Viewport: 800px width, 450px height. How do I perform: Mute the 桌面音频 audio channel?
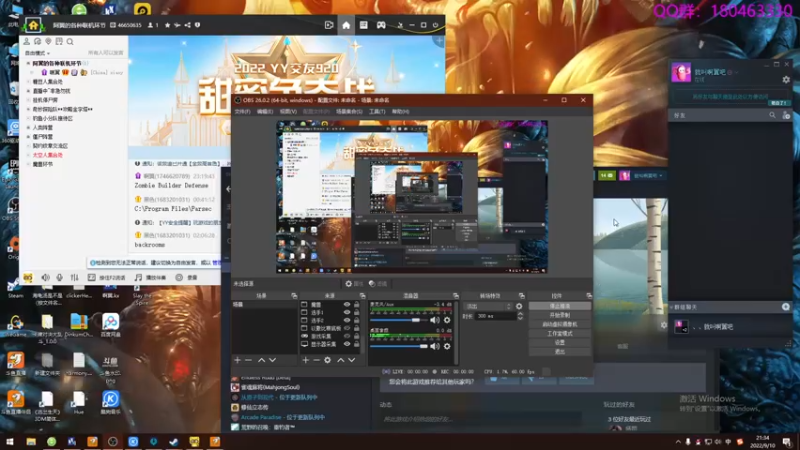434,346
